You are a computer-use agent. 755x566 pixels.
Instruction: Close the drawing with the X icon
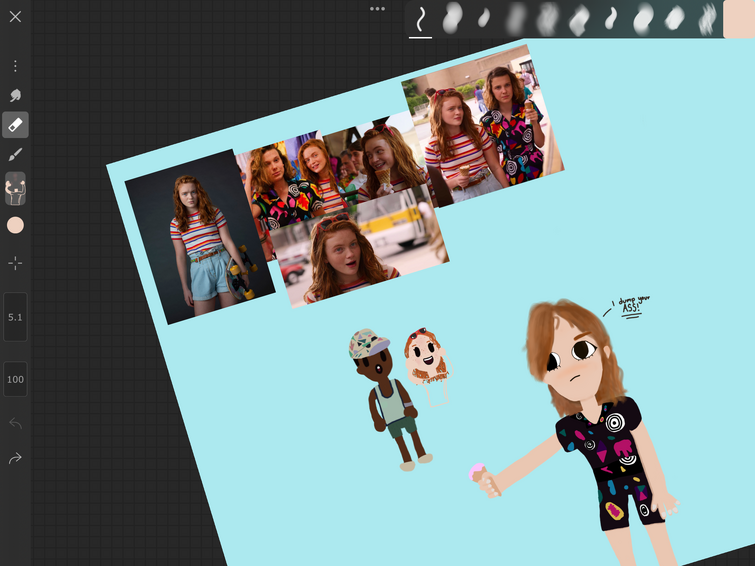pyautogui.click(x=15, y=17)
